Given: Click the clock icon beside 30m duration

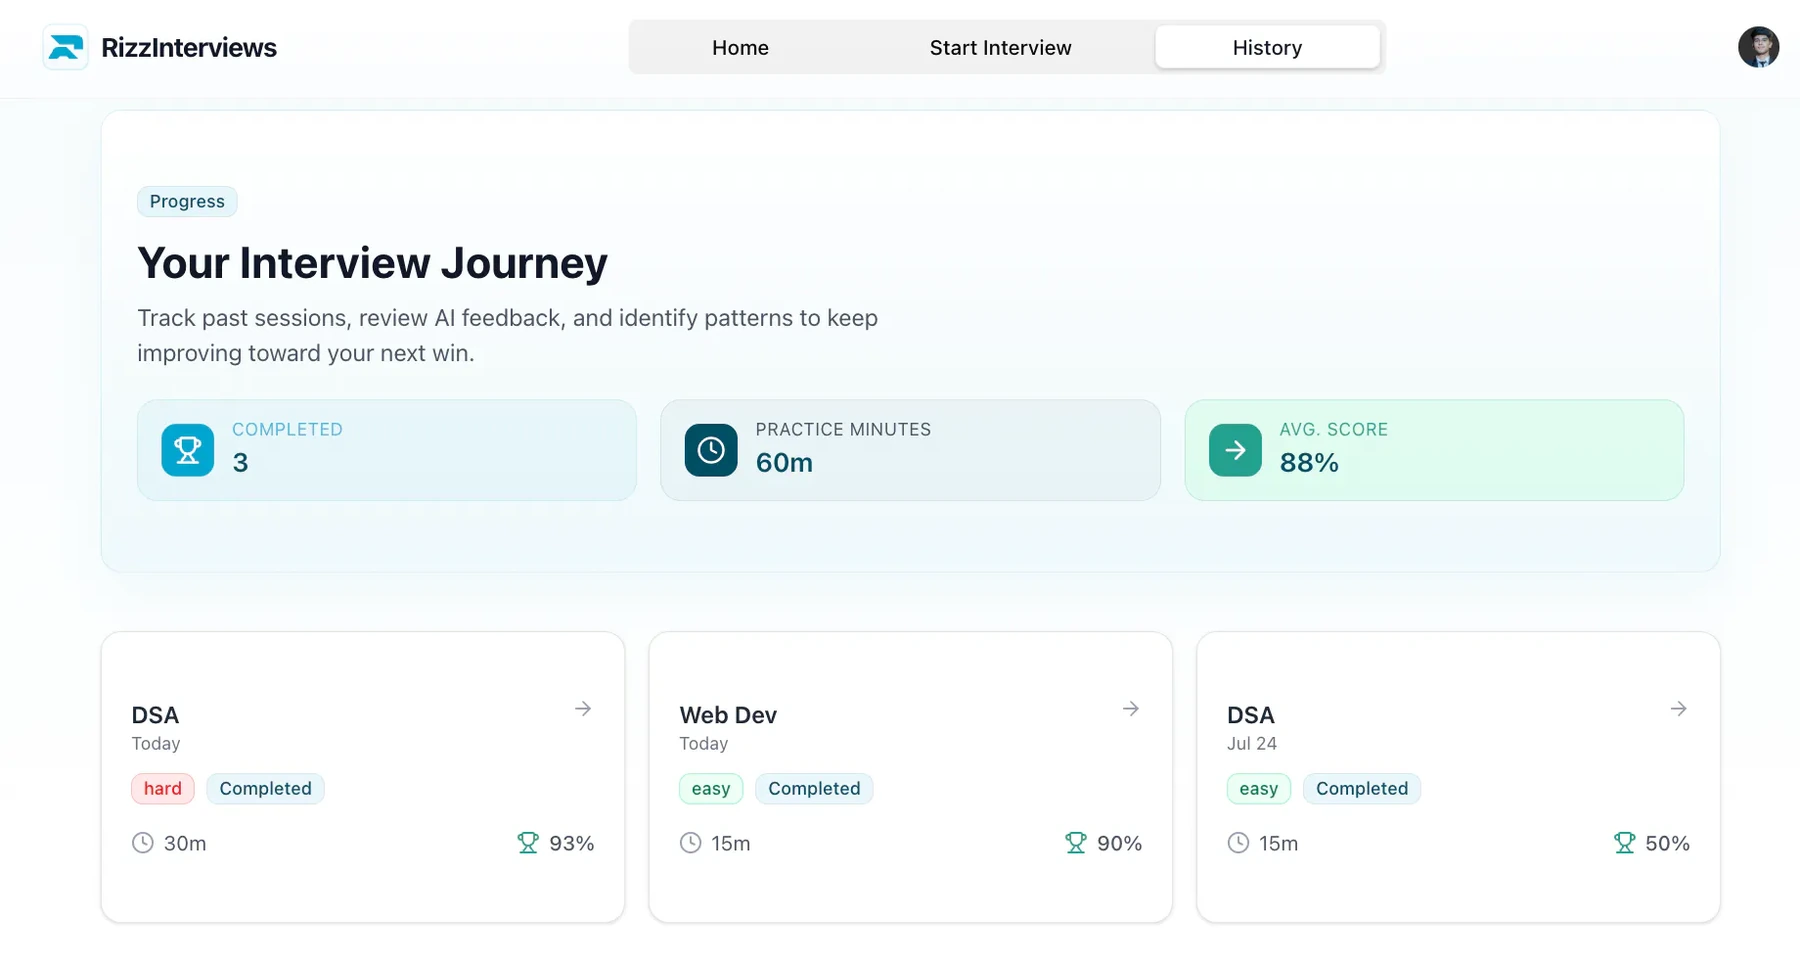Looking at the screenshot, I should (143, 843).
